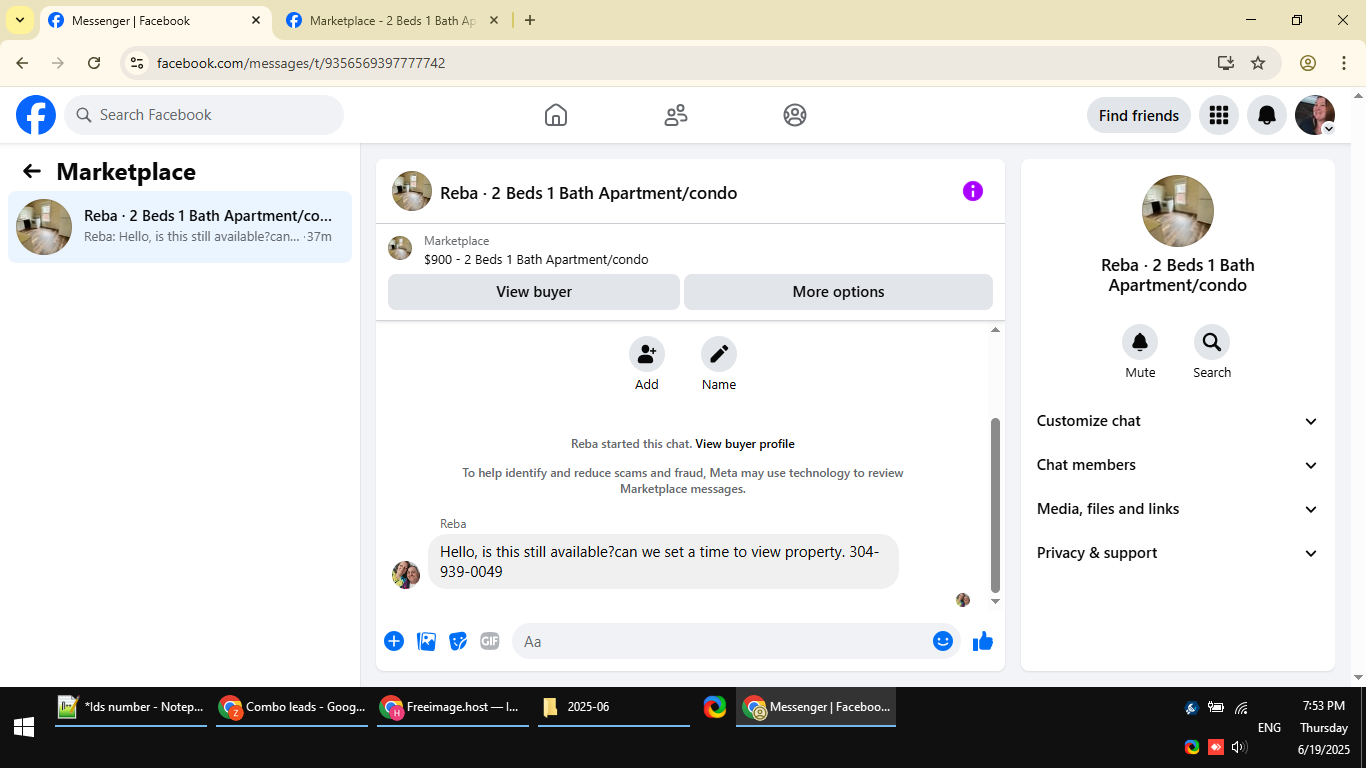Open the tab search dropdown arrow
This screenshot has width=1366, height=768.
pyautogui.click(x=20, y=20)
